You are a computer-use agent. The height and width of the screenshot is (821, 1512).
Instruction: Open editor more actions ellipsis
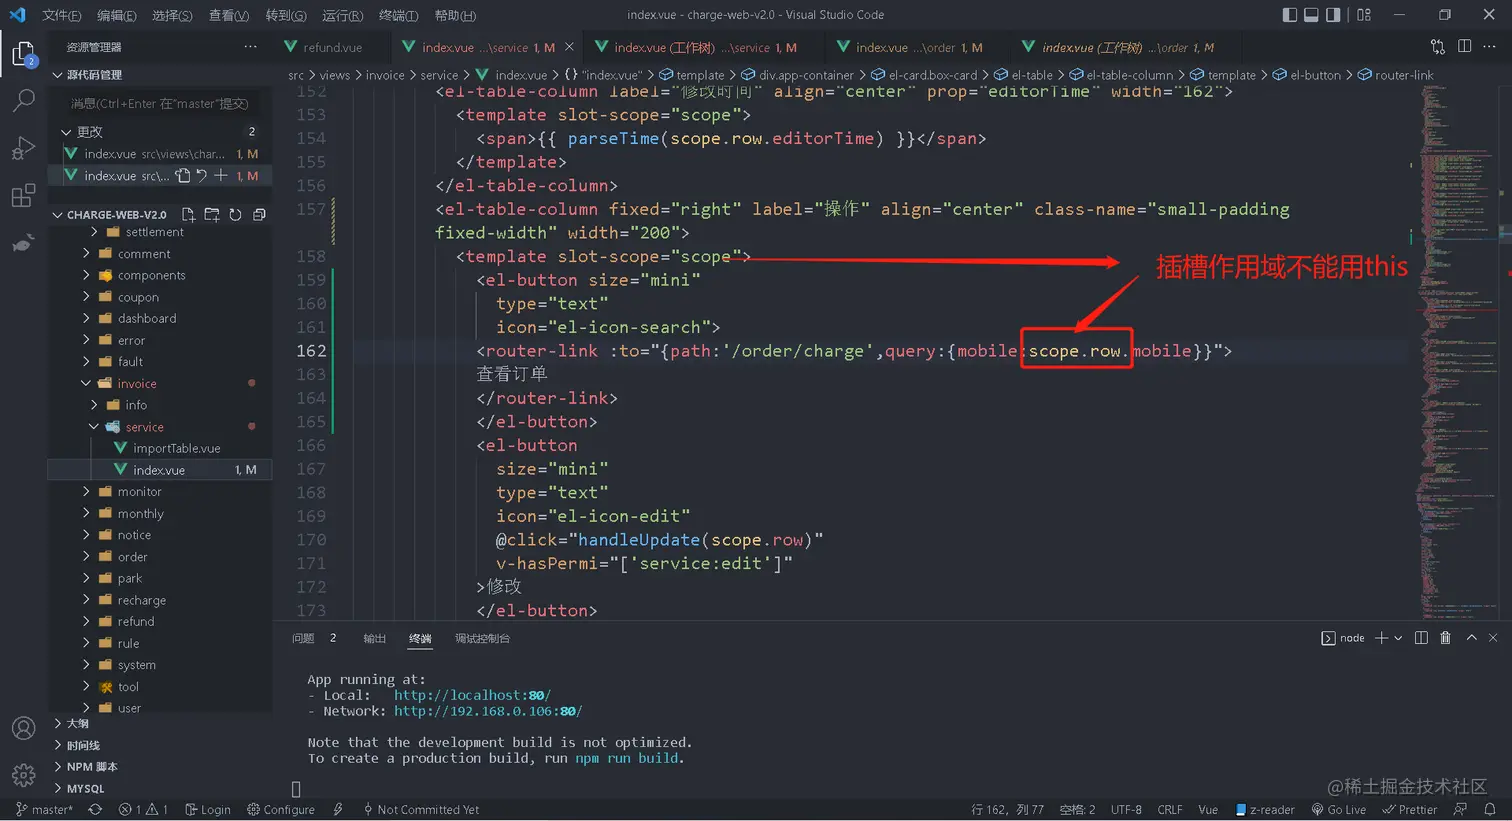click(x=1489, y=47)
